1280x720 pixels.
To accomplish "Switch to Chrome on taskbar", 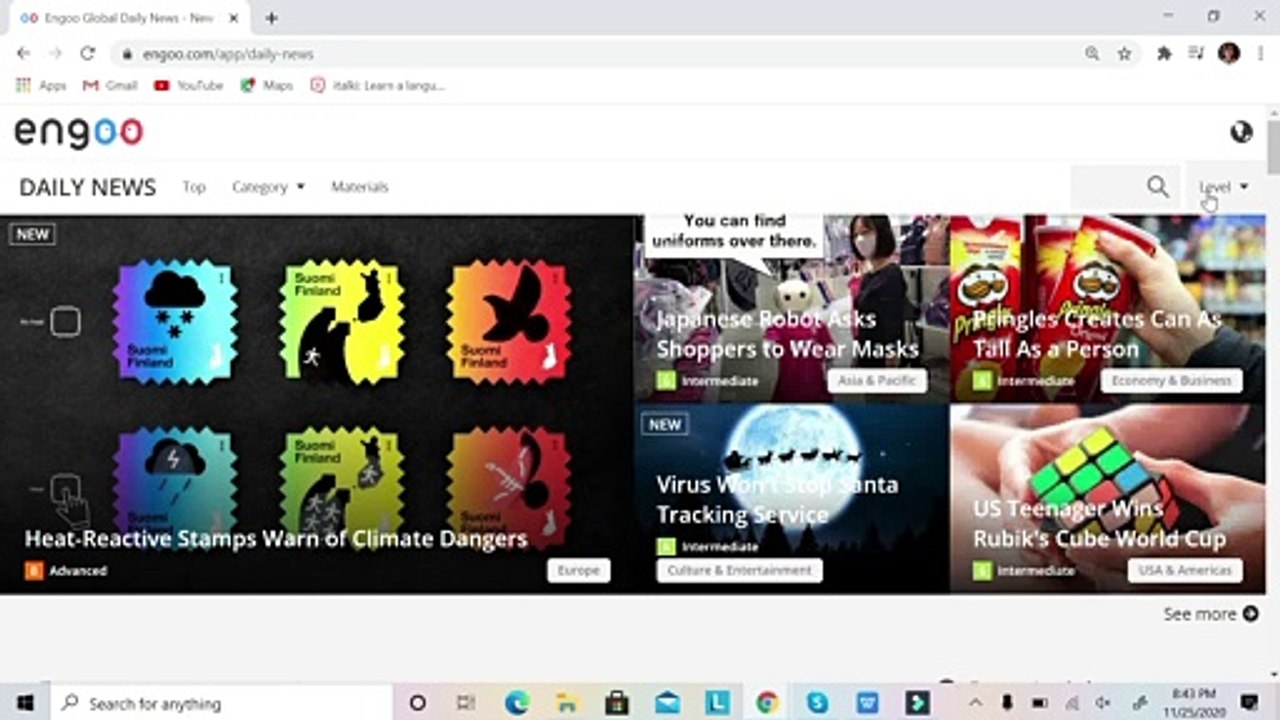I will click(x=767, y=703).
